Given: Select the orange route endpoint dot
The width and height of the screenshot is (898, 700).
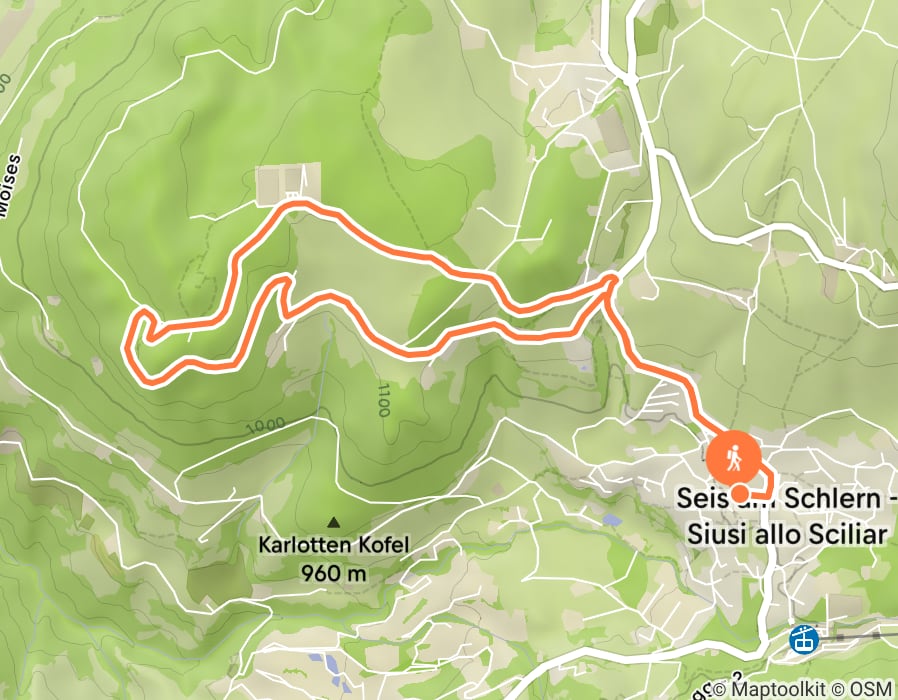Looking at the screenshot, I should [x=741, y=493].
